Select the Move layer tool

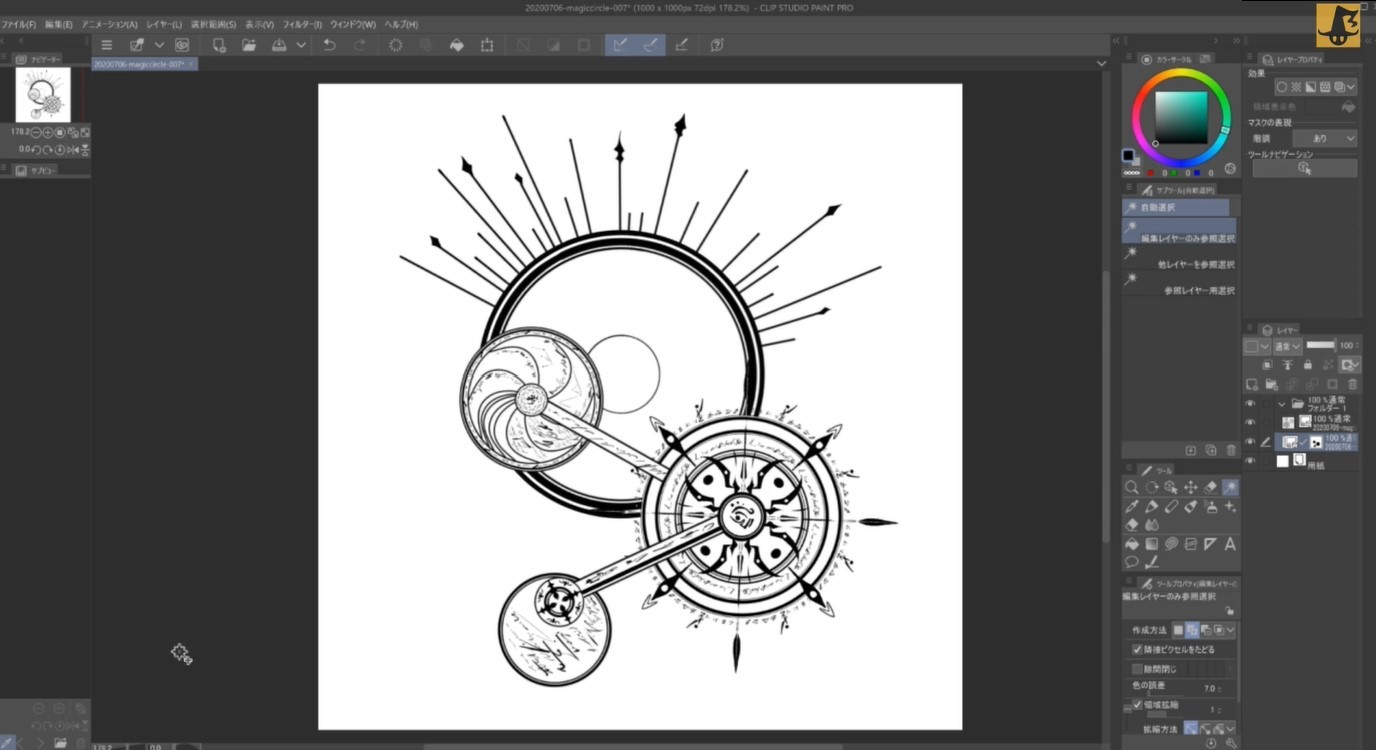click(1190, 487)
